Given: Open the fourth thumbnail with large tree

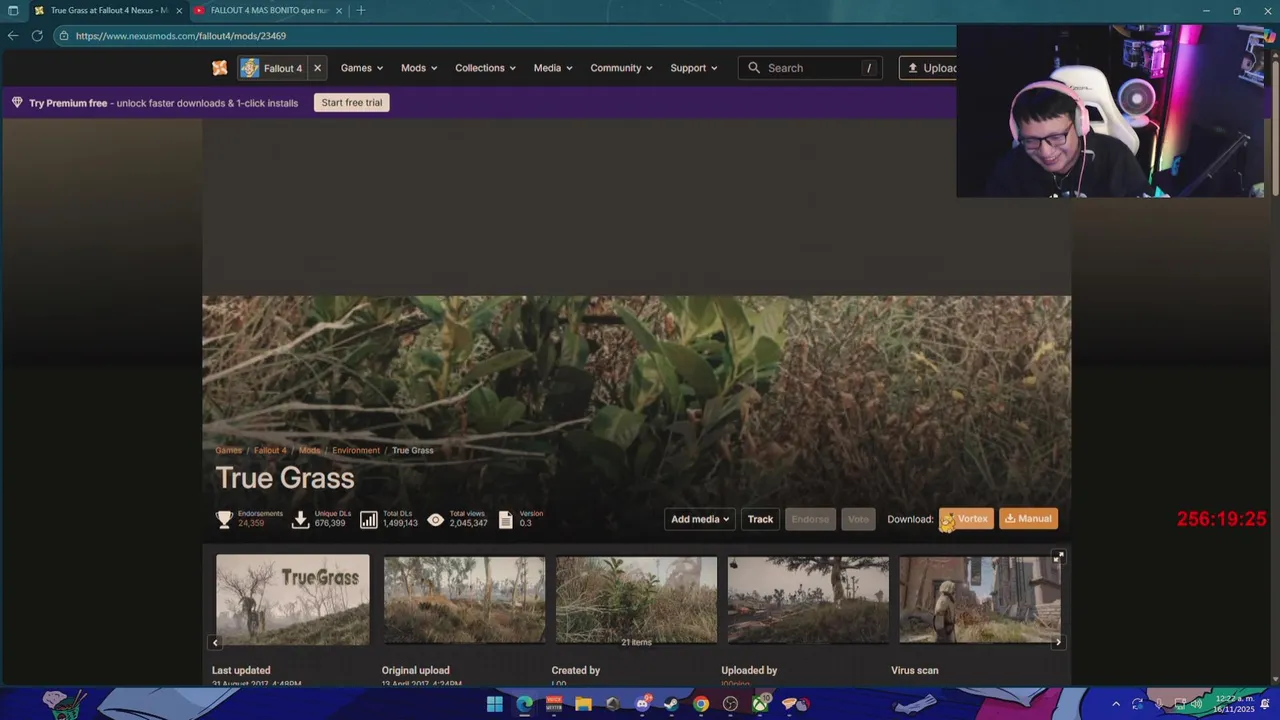Looking at the screenshot, I should [808, 599].
